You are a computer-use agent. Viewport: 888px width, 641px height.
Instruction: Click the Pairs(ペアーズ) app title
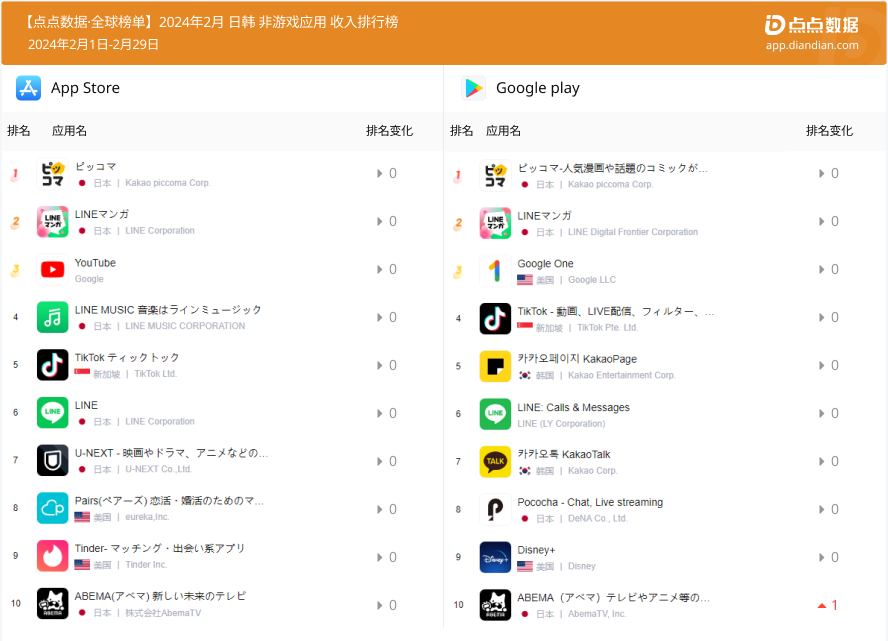[169, 501]
